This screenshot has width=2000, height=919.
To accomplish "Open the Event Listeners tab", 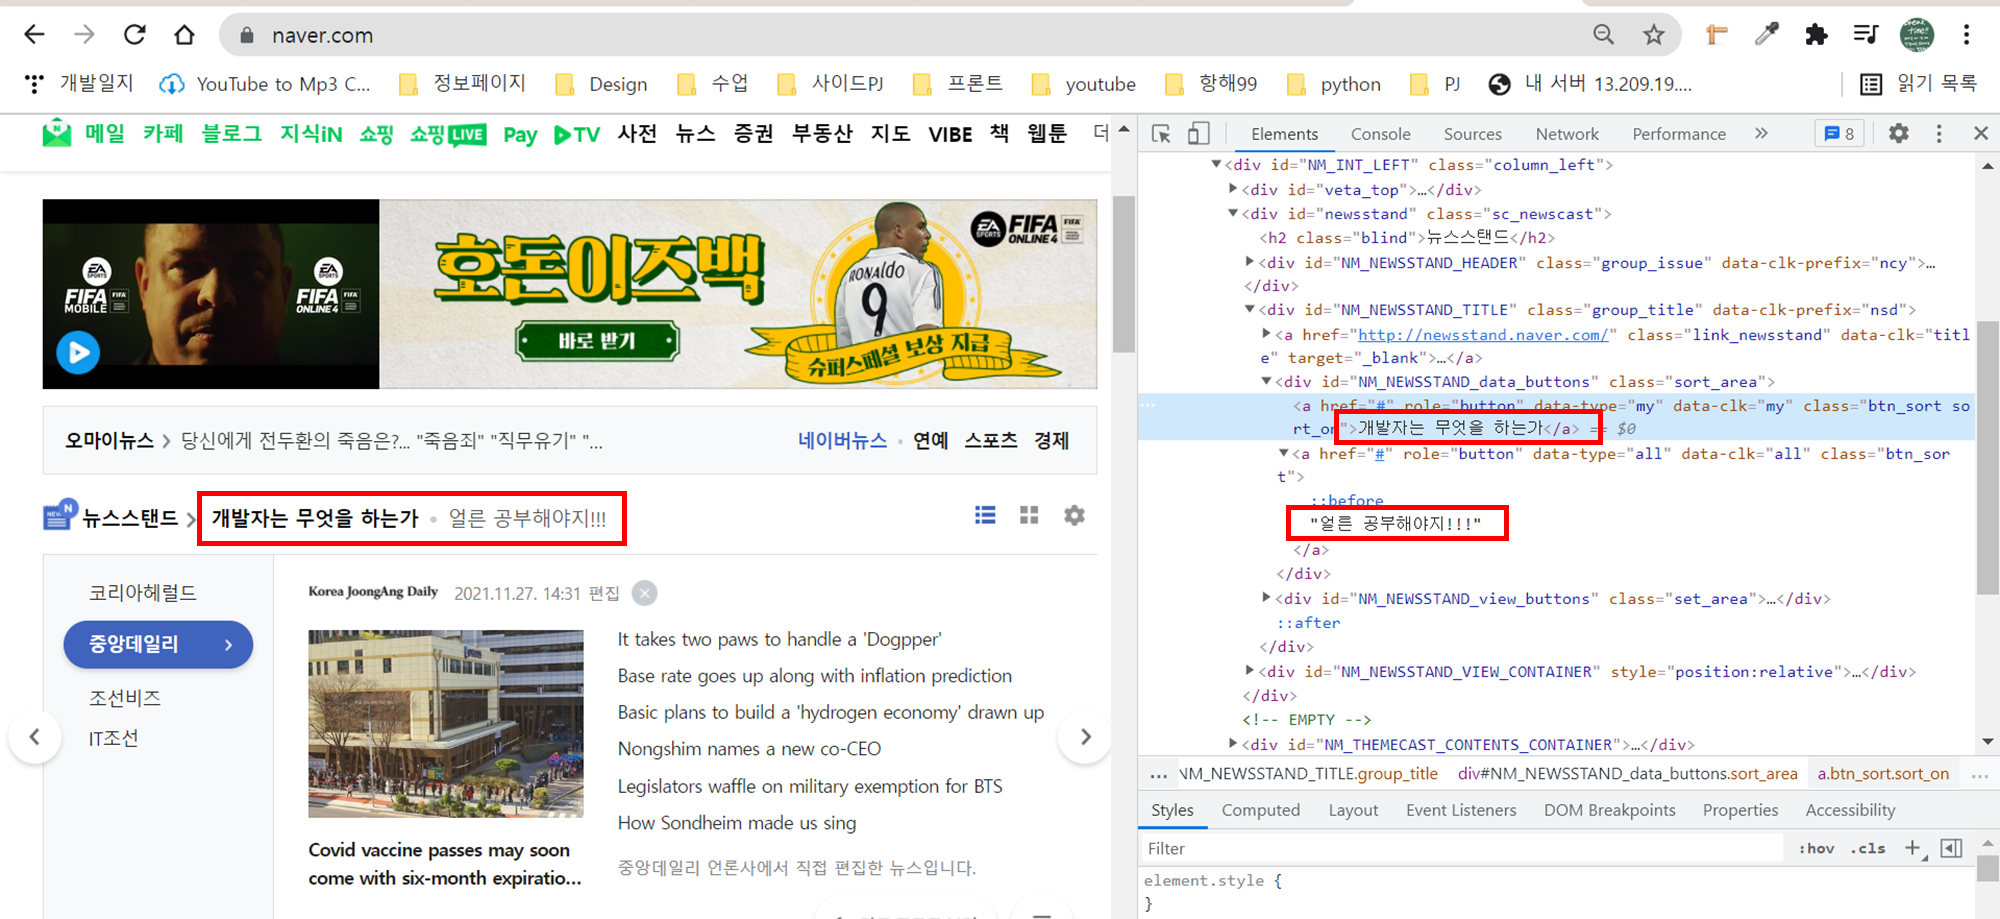I will click(x=1461, y=810).
